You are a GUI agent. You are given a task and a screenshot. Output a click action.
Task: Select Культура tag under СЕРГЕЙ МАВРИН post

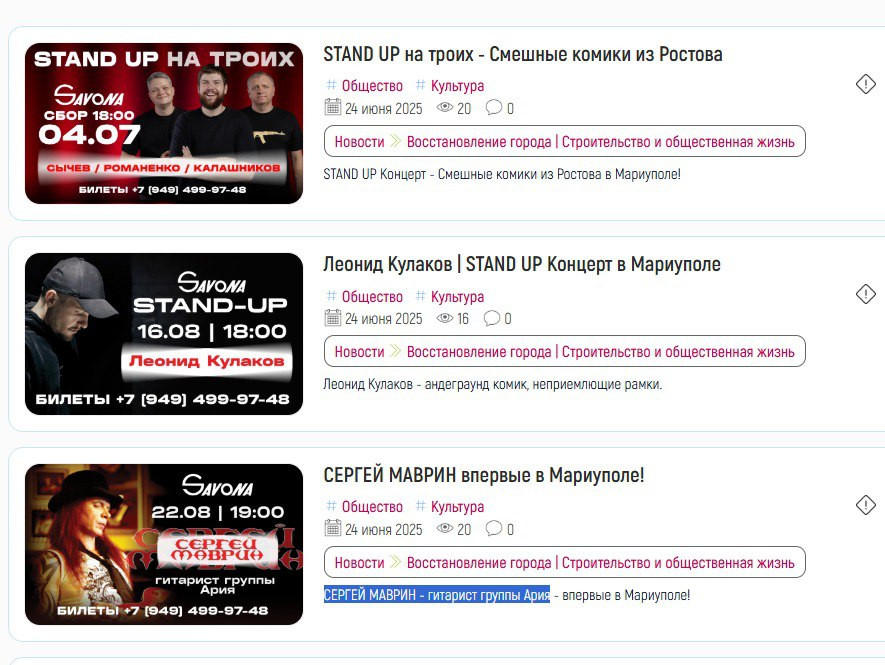tap(457, 507)
